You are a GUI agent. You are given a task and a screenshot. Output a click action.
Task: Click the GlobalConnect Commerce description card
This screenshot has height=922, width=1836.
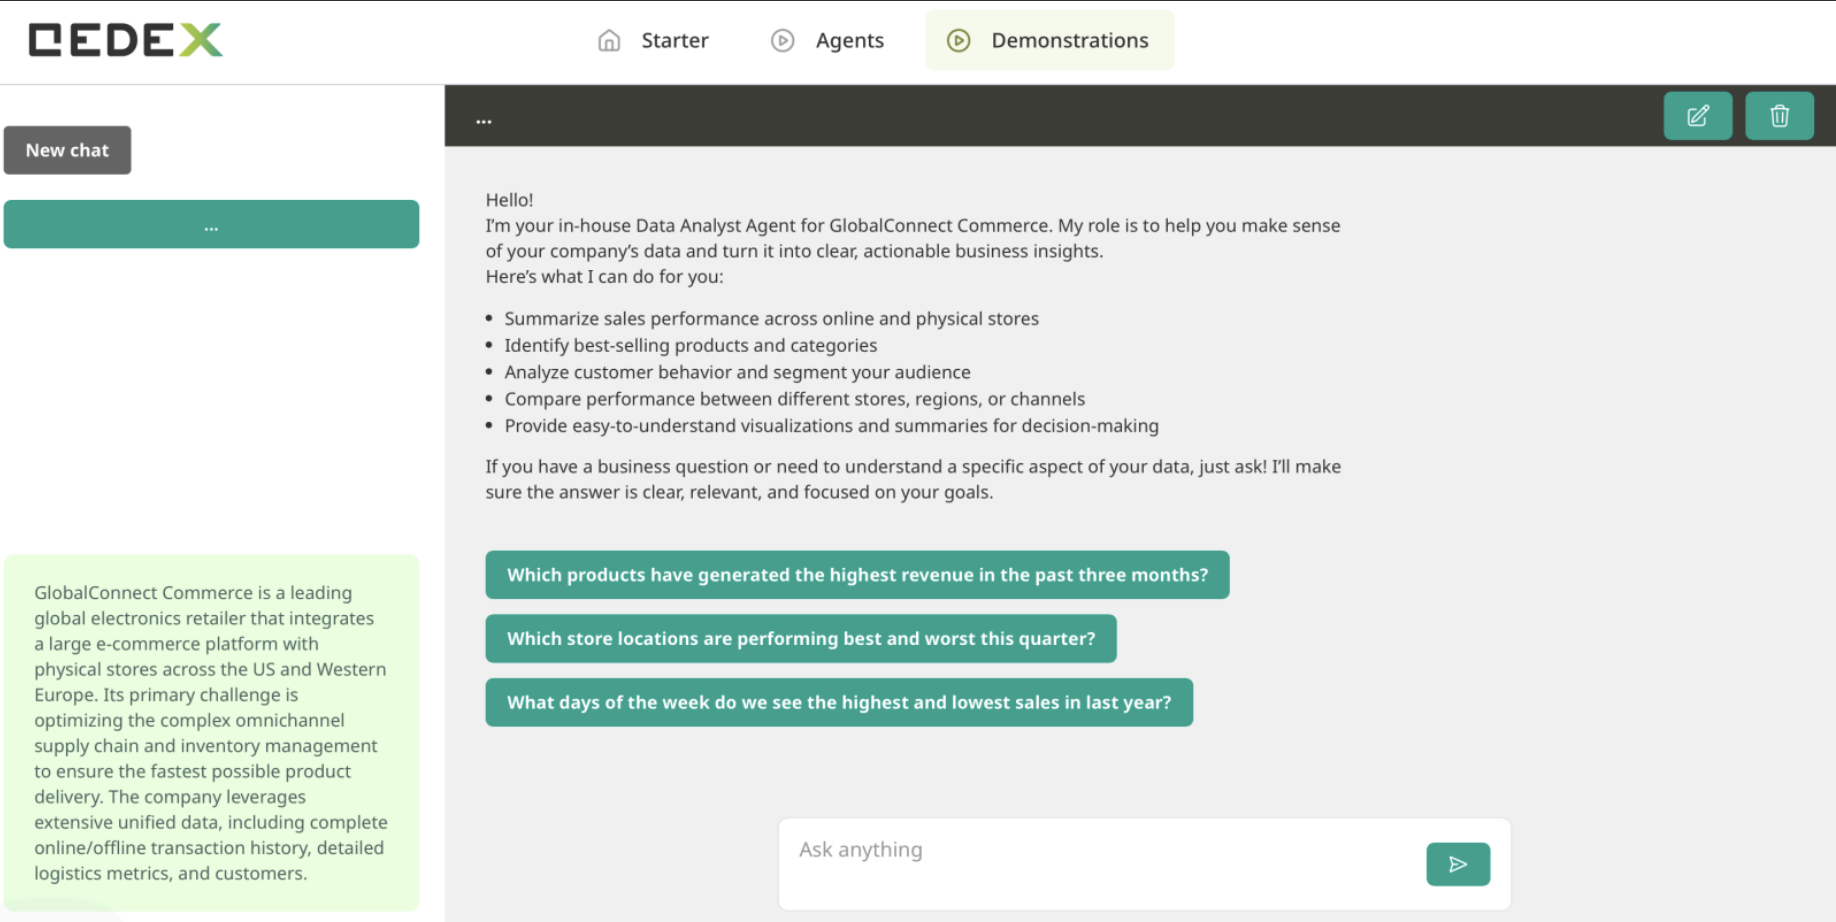coord(211,732)
